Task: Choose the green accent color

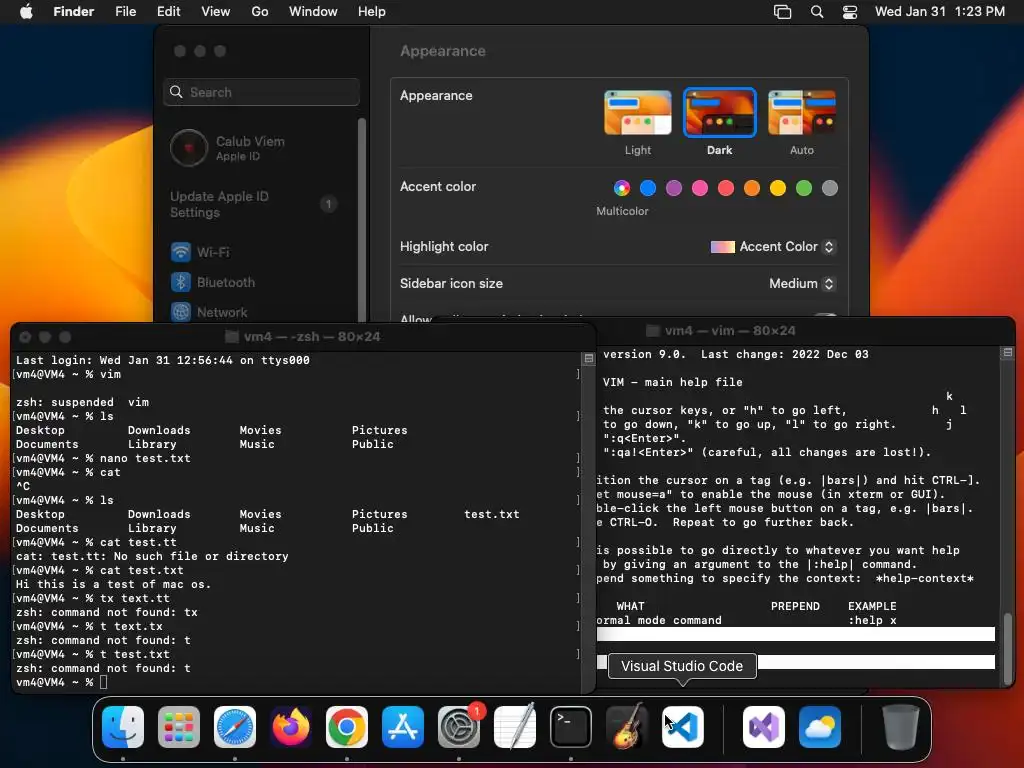Action: click(x=804, y=188)
